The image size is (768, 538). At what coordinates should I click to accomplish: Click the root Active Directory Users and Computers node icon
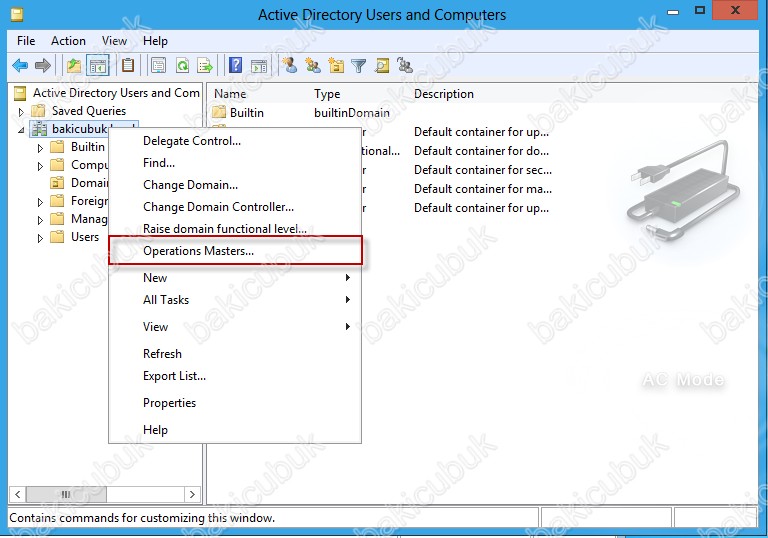point(20,93)
